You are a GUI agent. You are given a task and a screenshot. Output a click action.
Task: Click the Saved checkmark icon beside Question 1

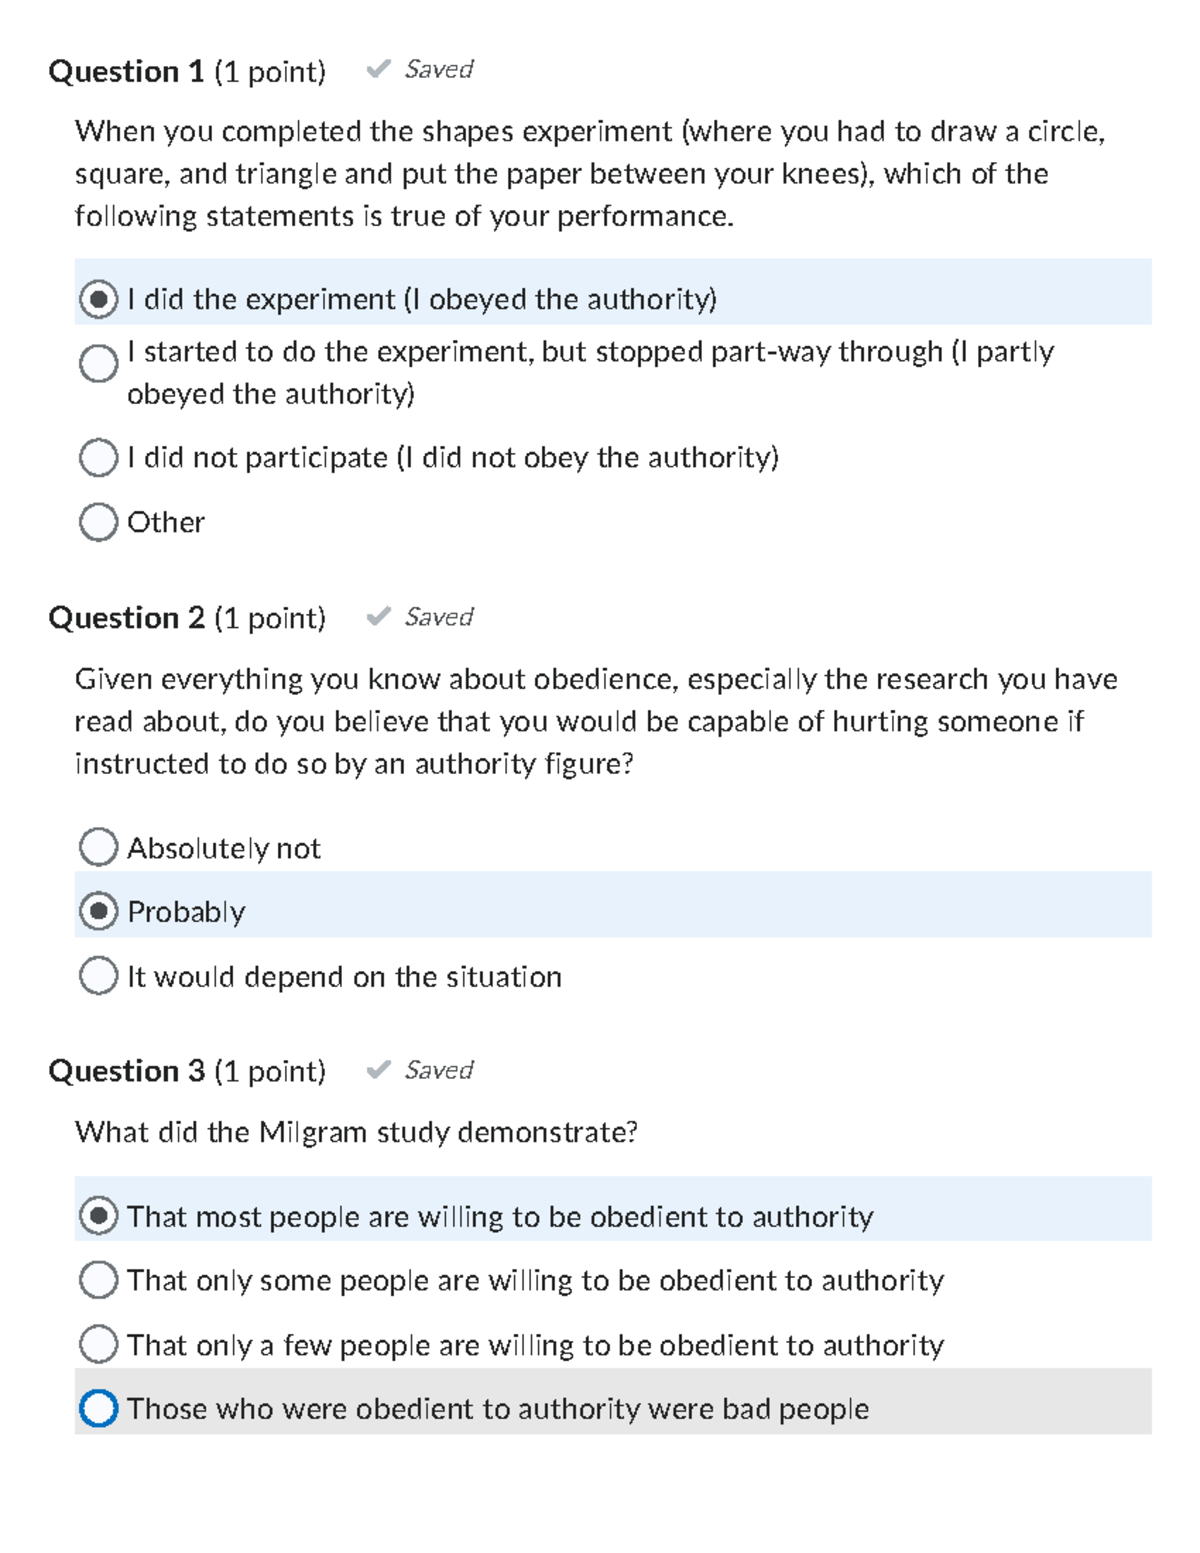pos(380,69)
